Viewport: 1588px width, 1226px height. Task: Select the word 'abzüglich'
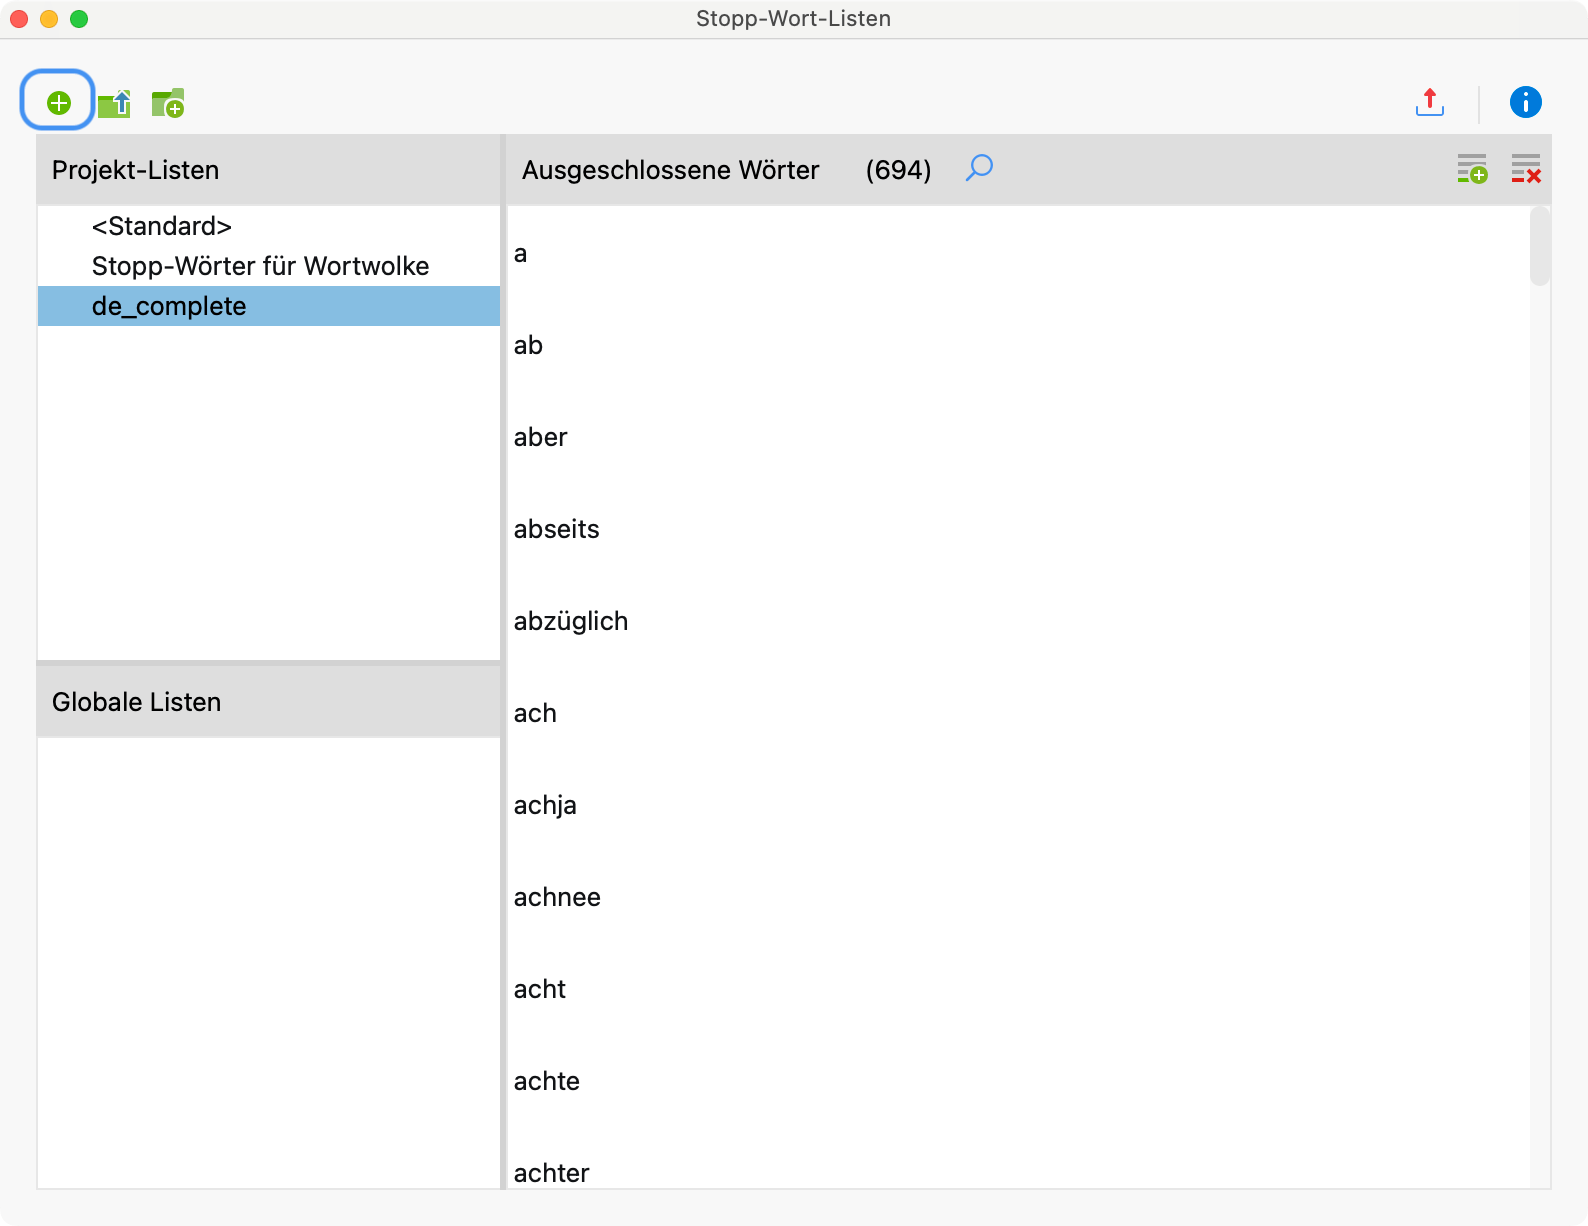click(x=571, y=621)
